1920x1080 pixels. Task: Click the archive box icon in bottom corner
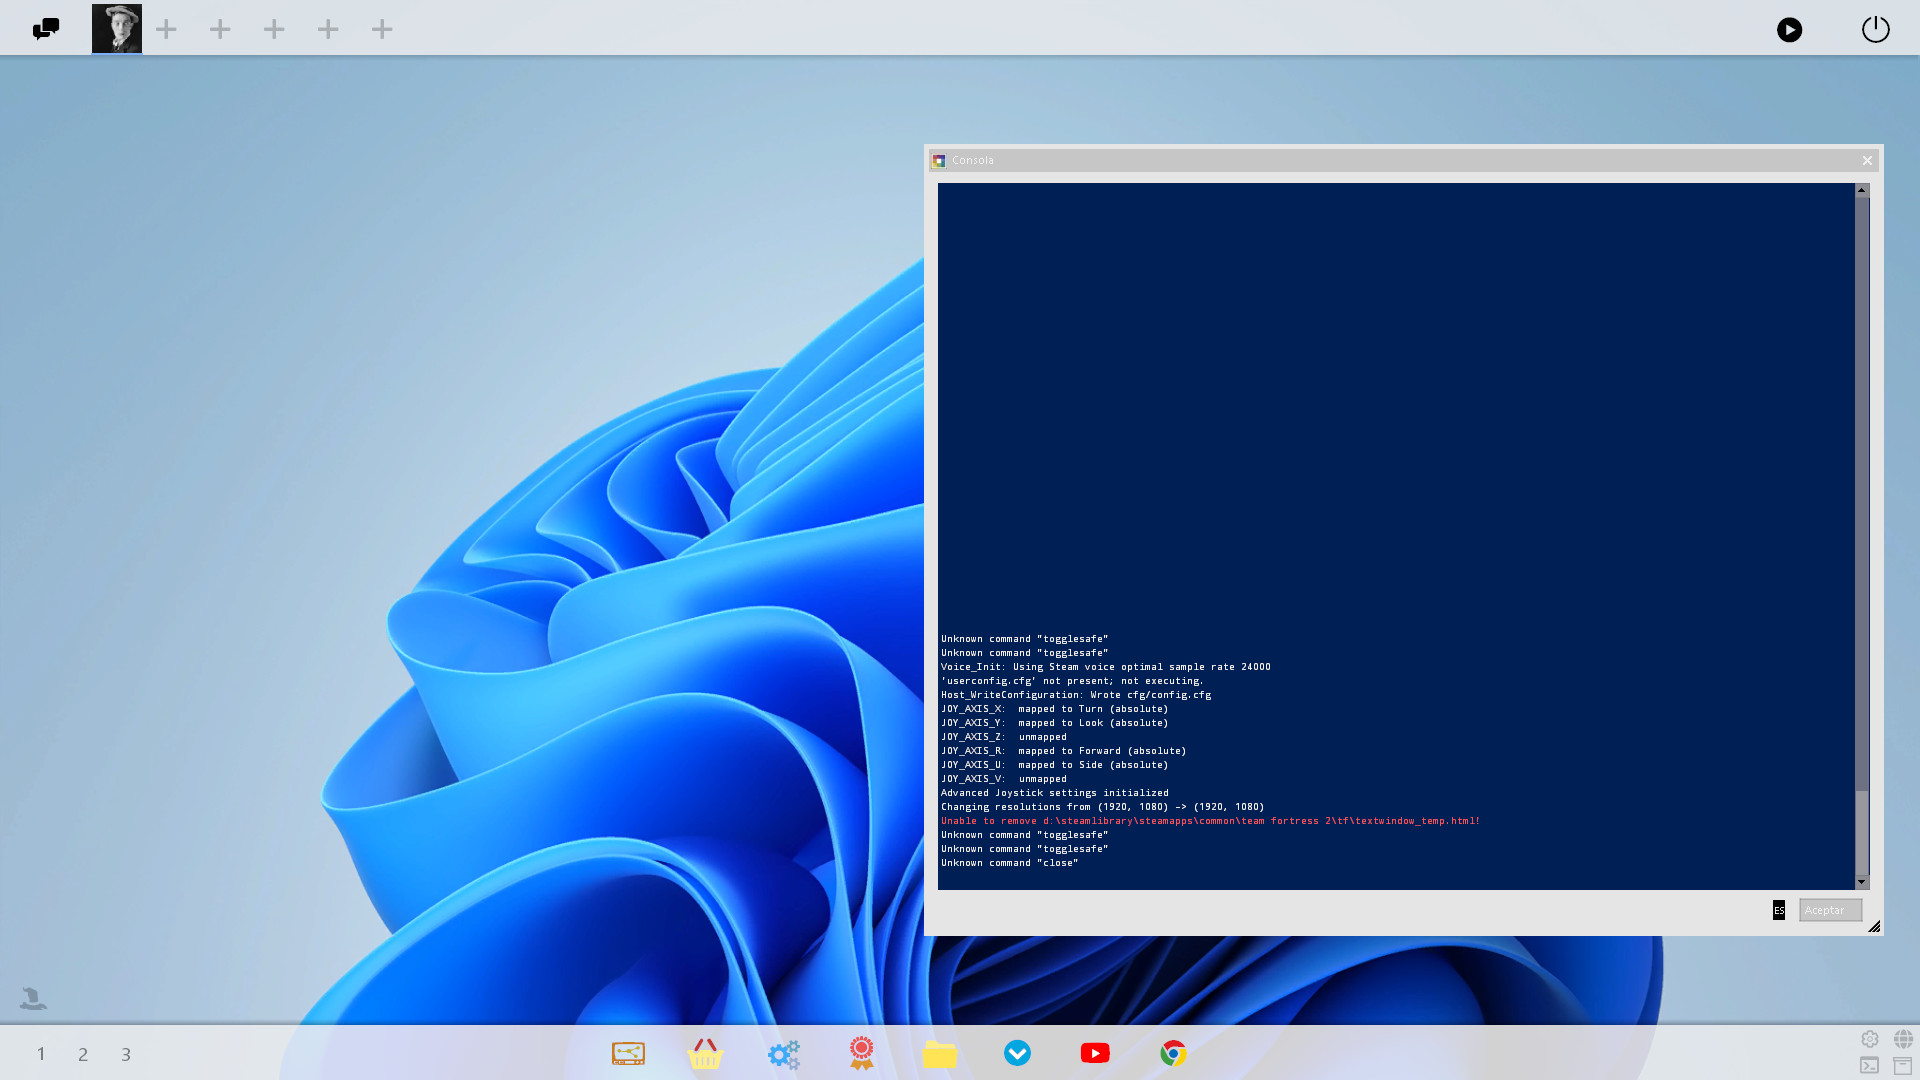(x=1903, y=1066)
